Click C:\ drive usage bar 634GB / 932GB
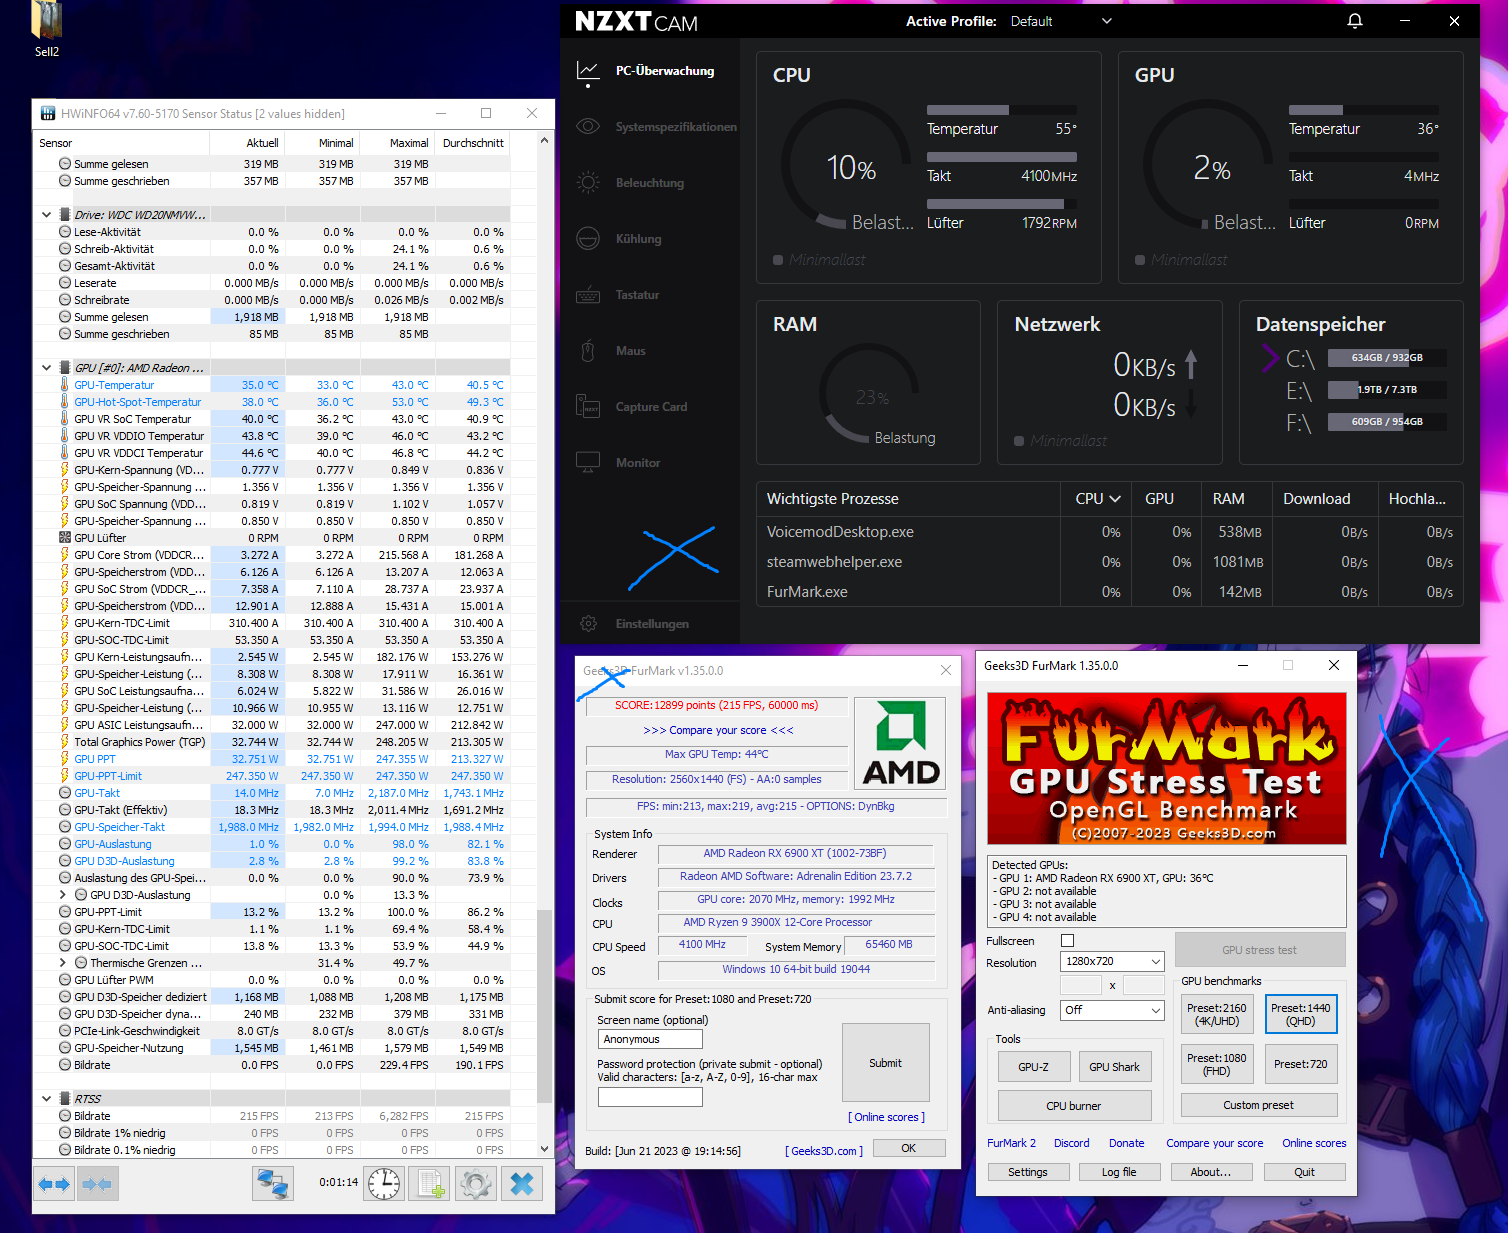 coord(1387,357)
